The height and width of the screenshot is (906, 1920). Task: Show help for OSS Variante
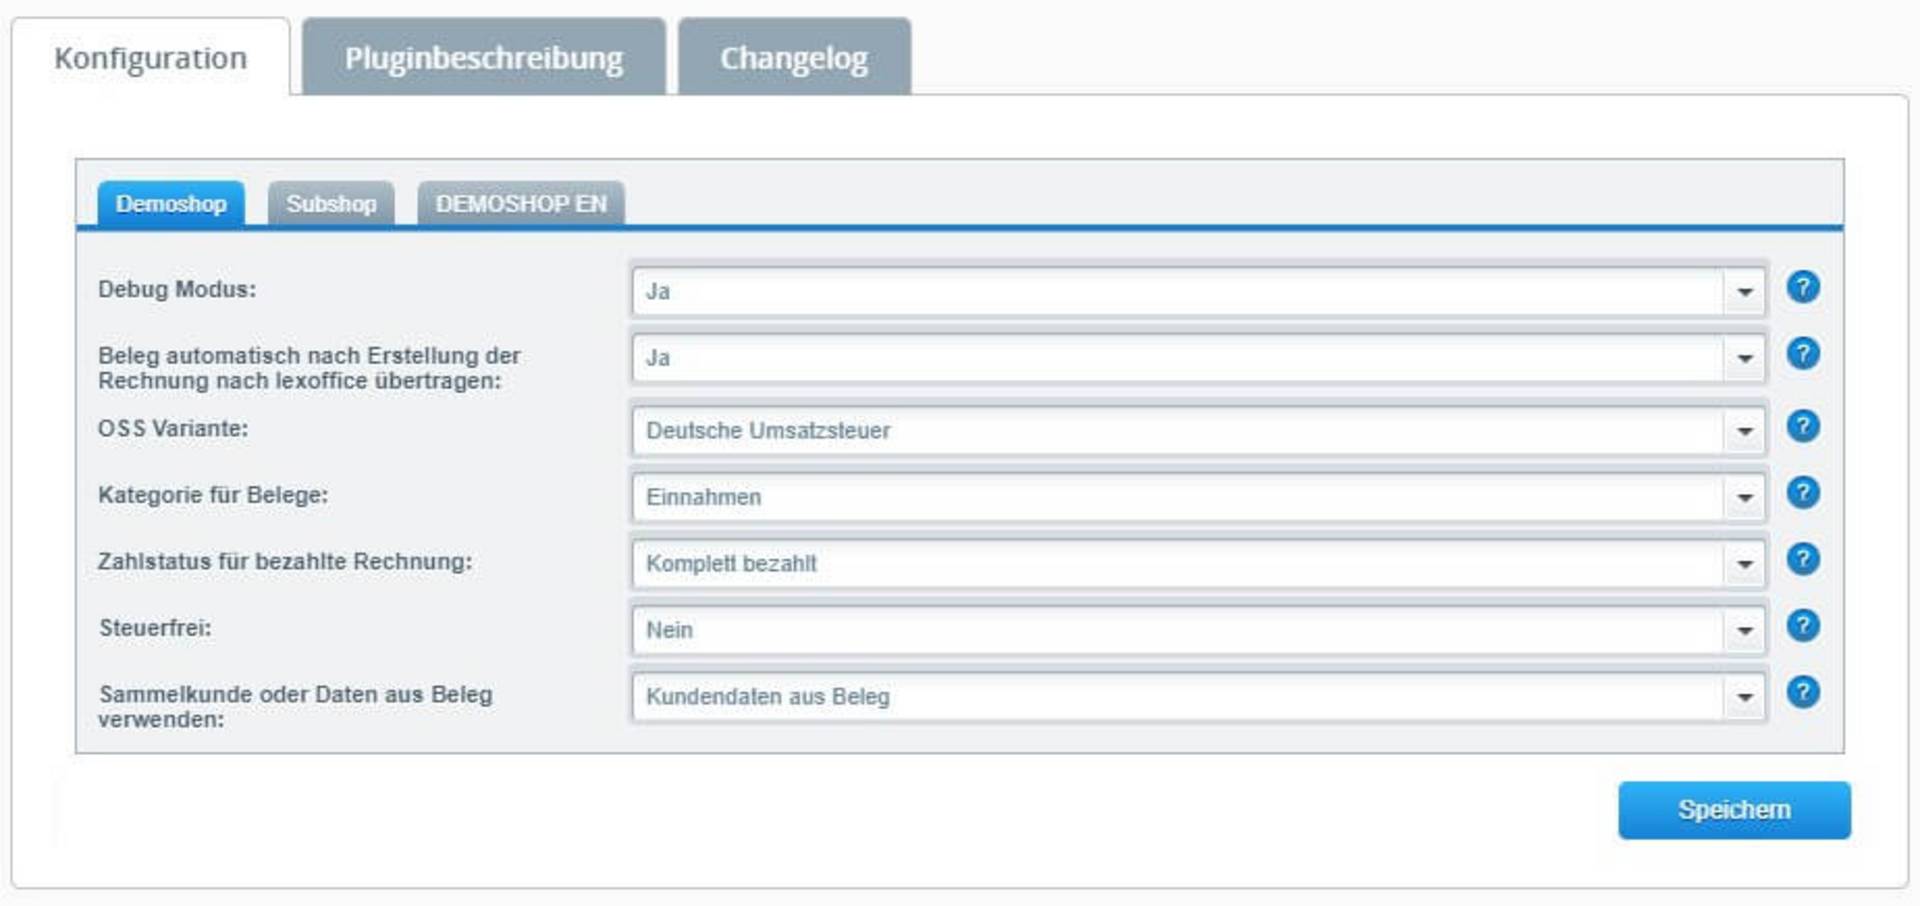[x=1802, y=427]
